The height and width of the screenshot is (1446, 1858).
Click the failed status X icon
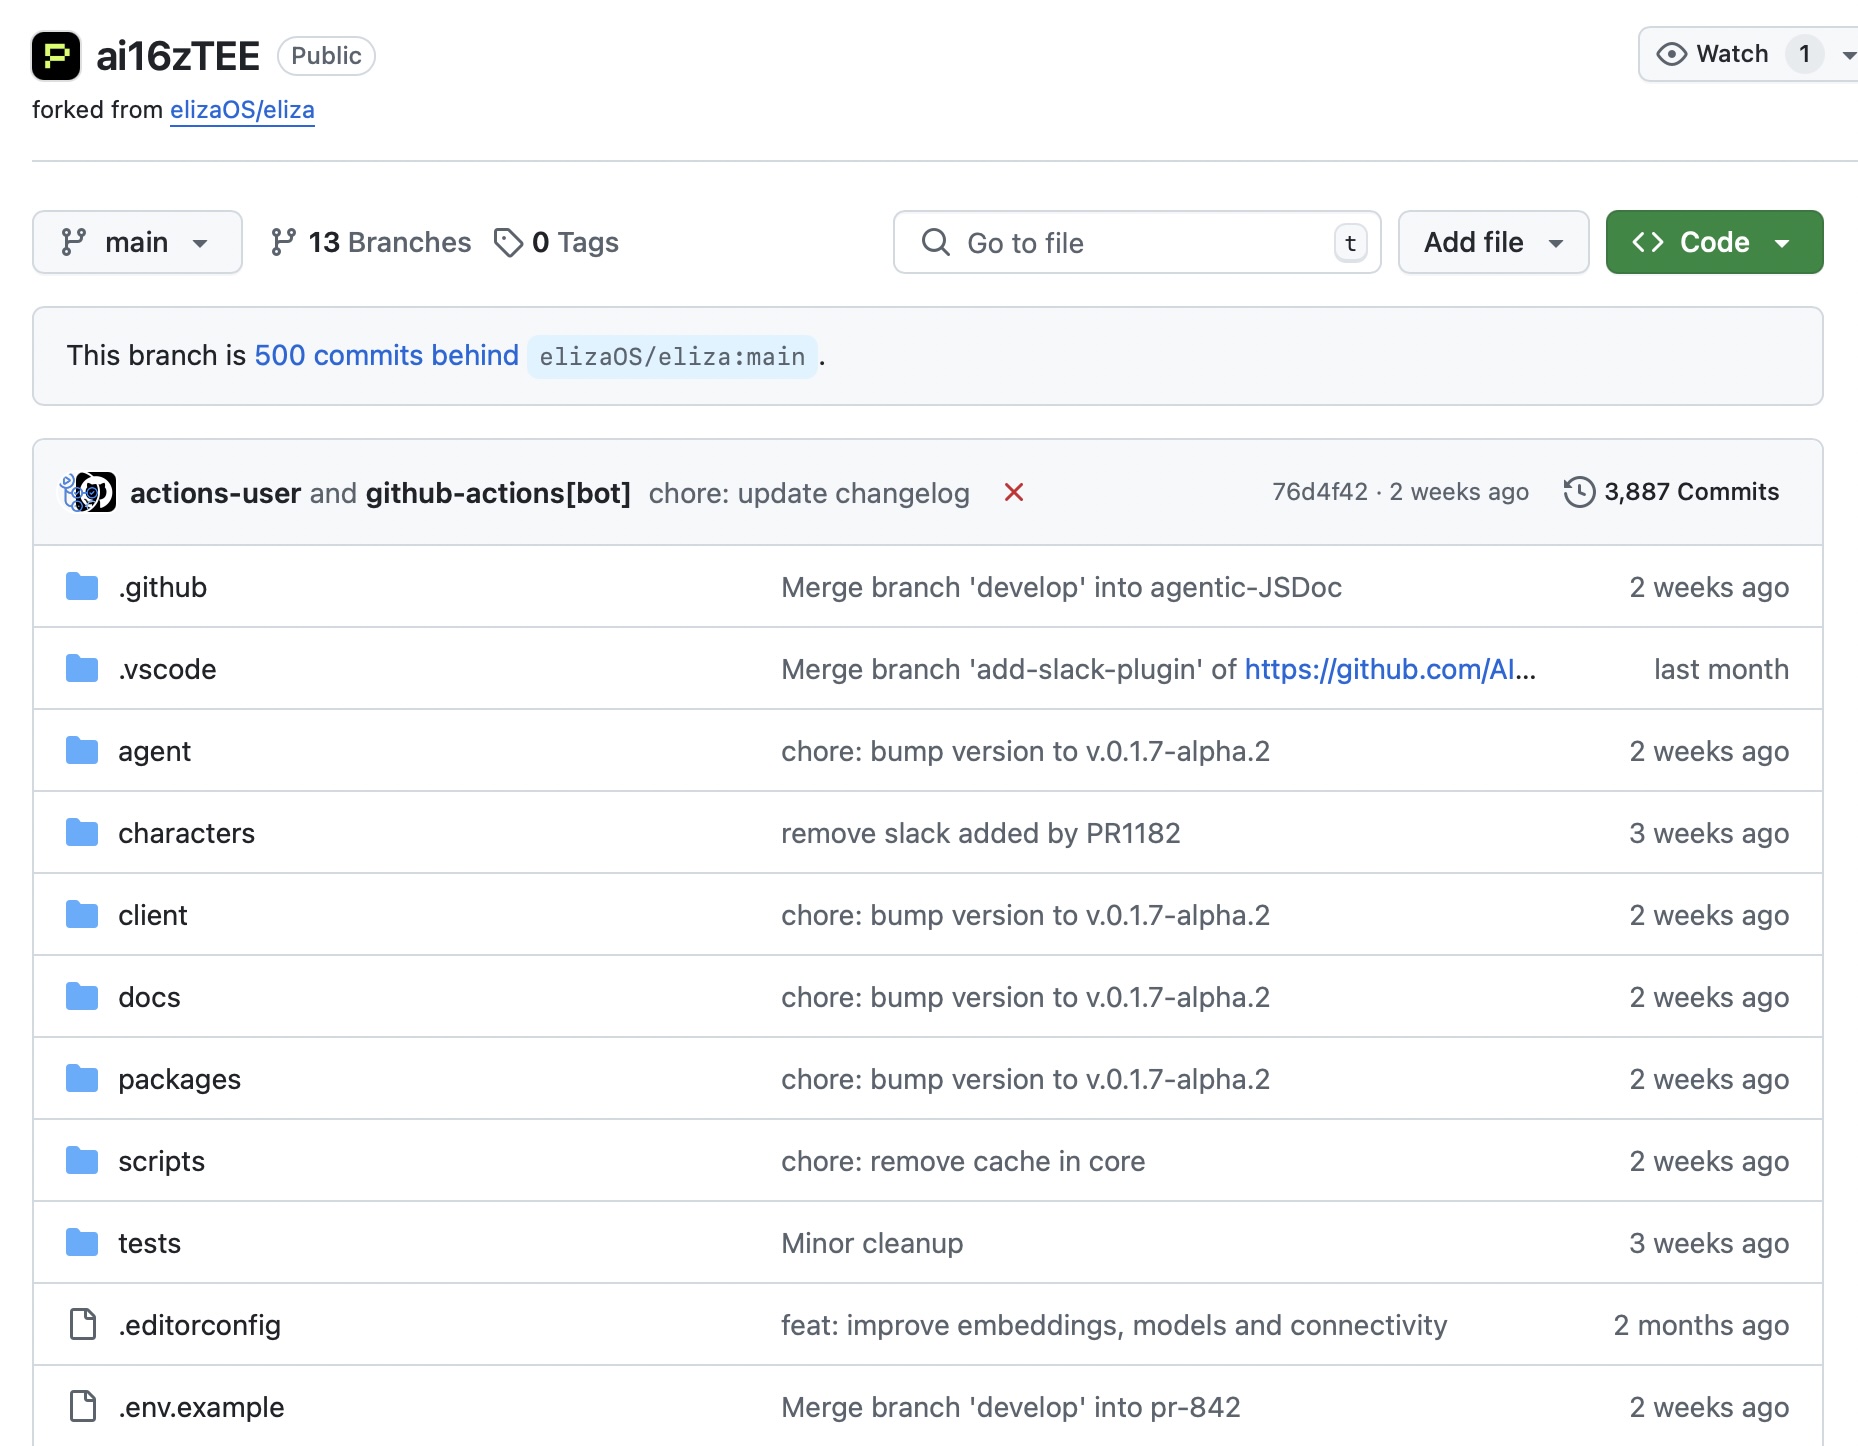1013,492
